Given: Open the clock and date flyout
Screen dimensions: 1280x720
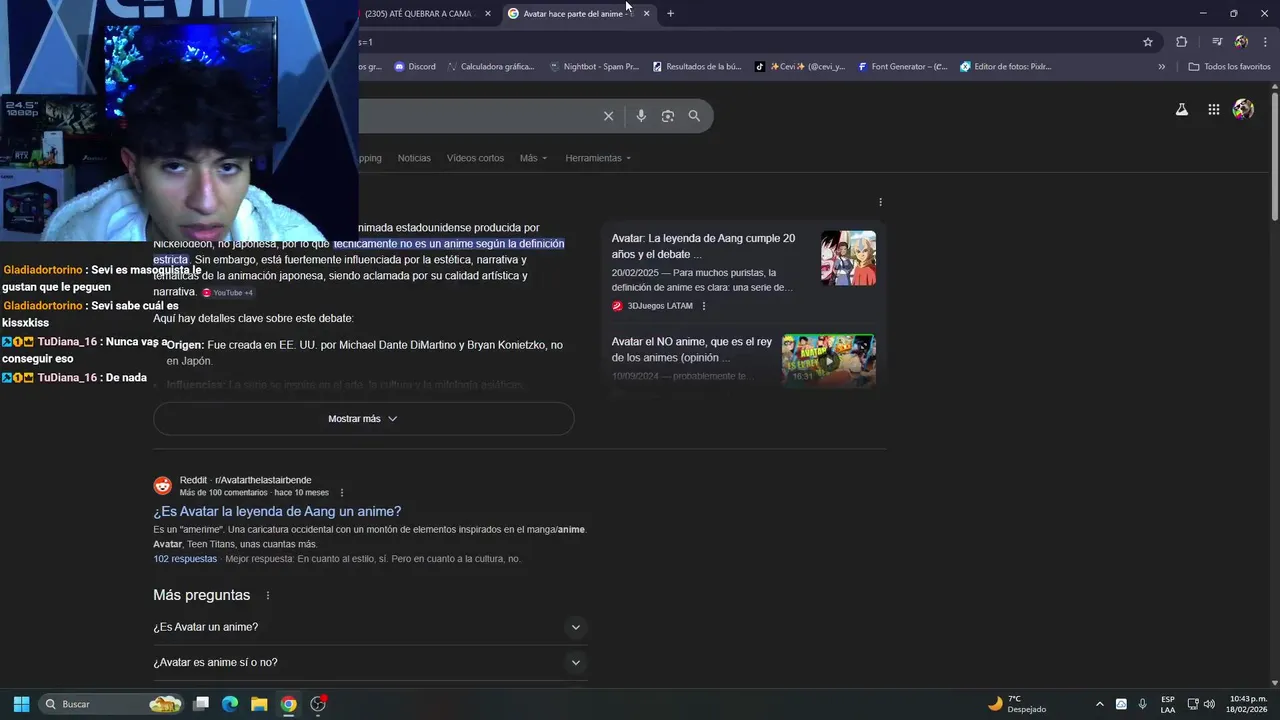Looking at the screenshot, I should pyautogui.click(x=1248, y=704).
